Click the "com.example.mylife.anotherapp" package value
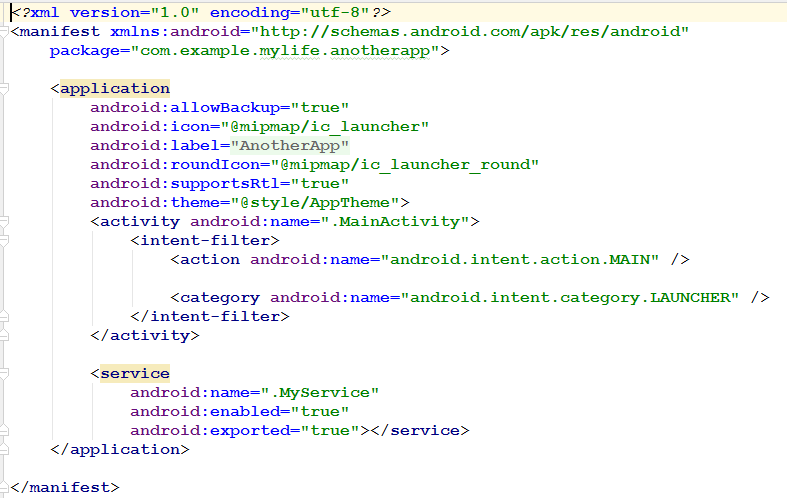787x498 pixels. 285,51
